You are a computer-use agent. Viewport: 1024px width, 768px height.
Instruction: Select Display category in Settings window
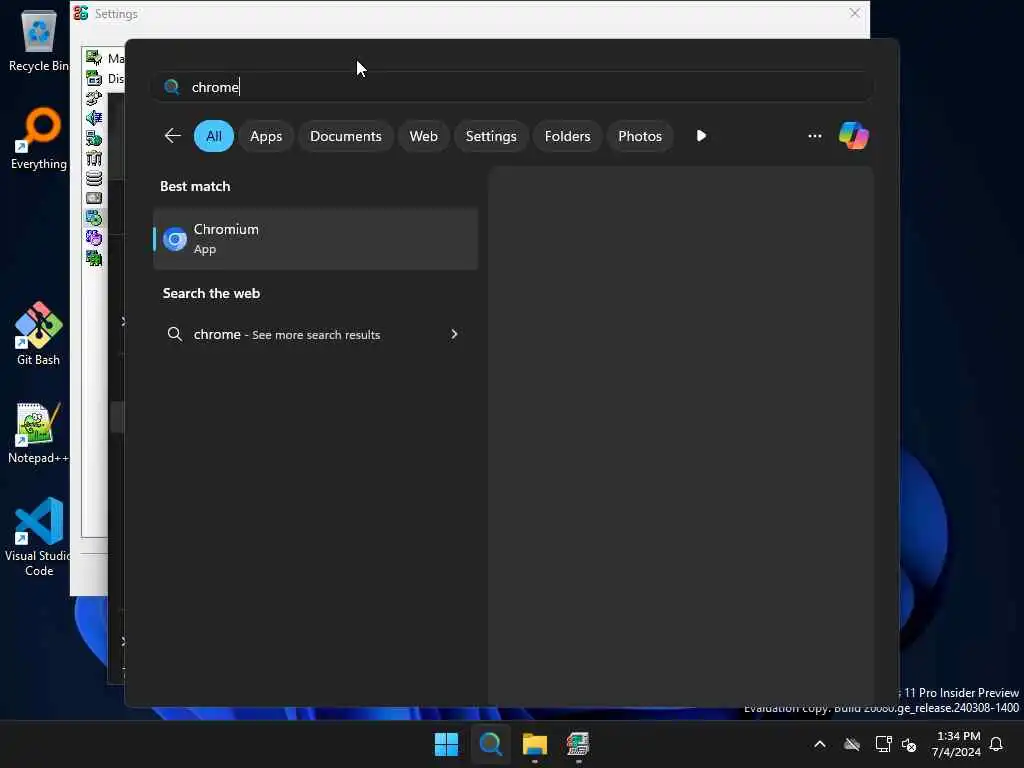(104, 78)
